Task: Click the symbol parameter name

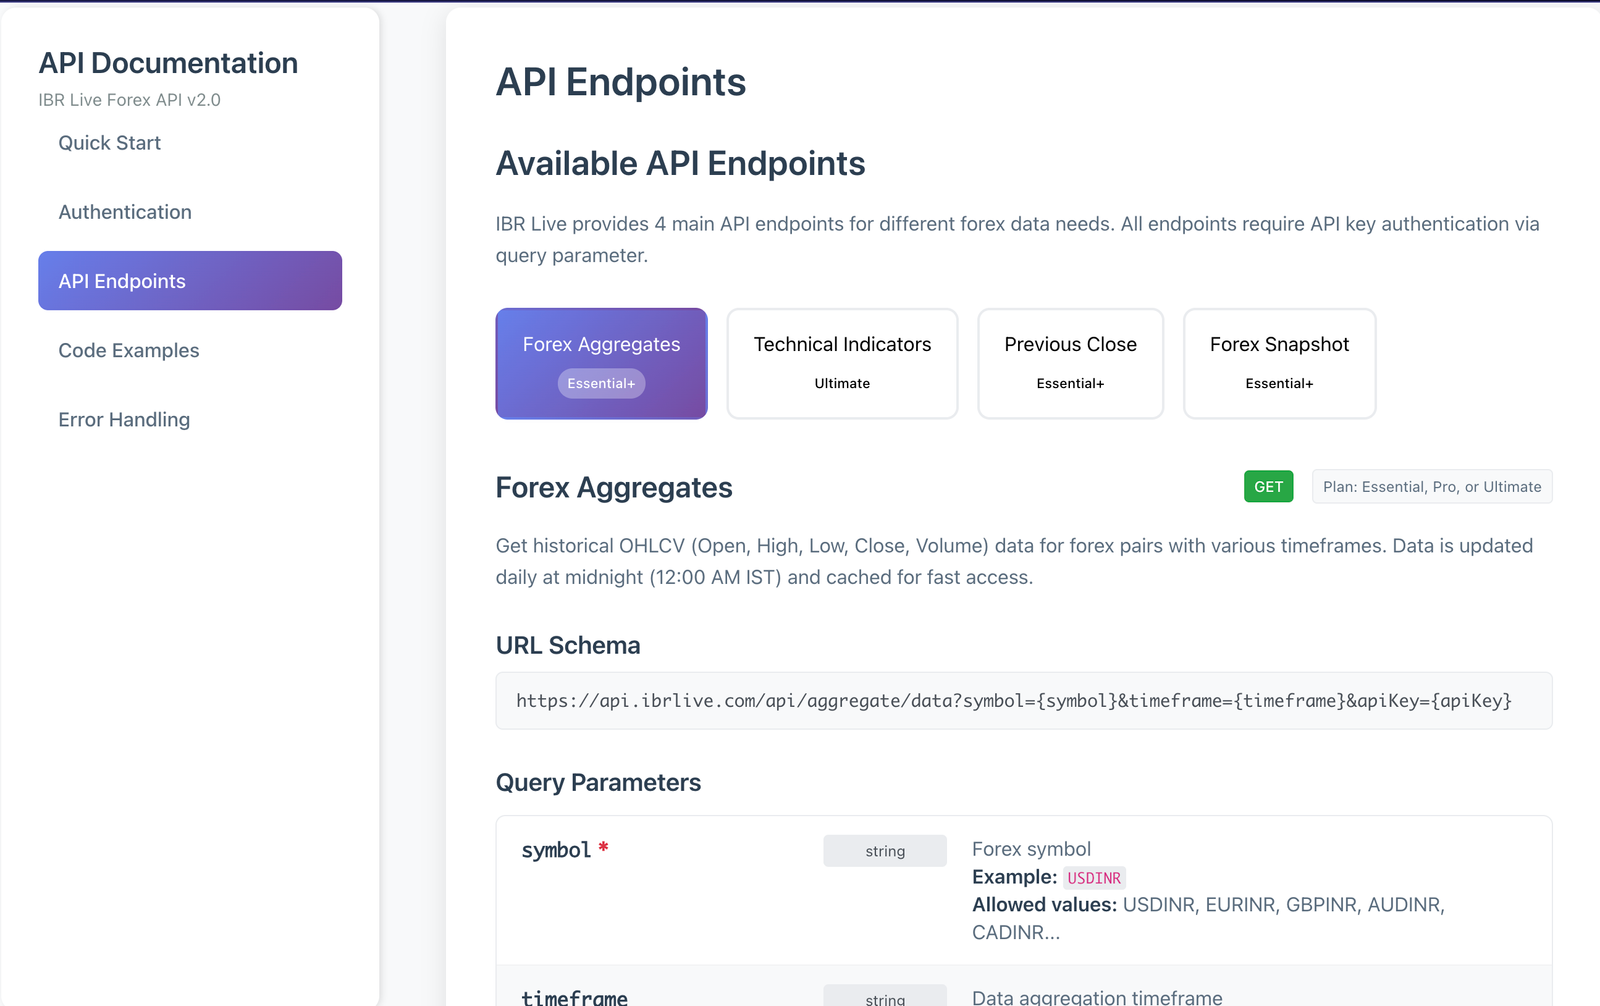Action: pyautogui.click(x=556, y=850)
